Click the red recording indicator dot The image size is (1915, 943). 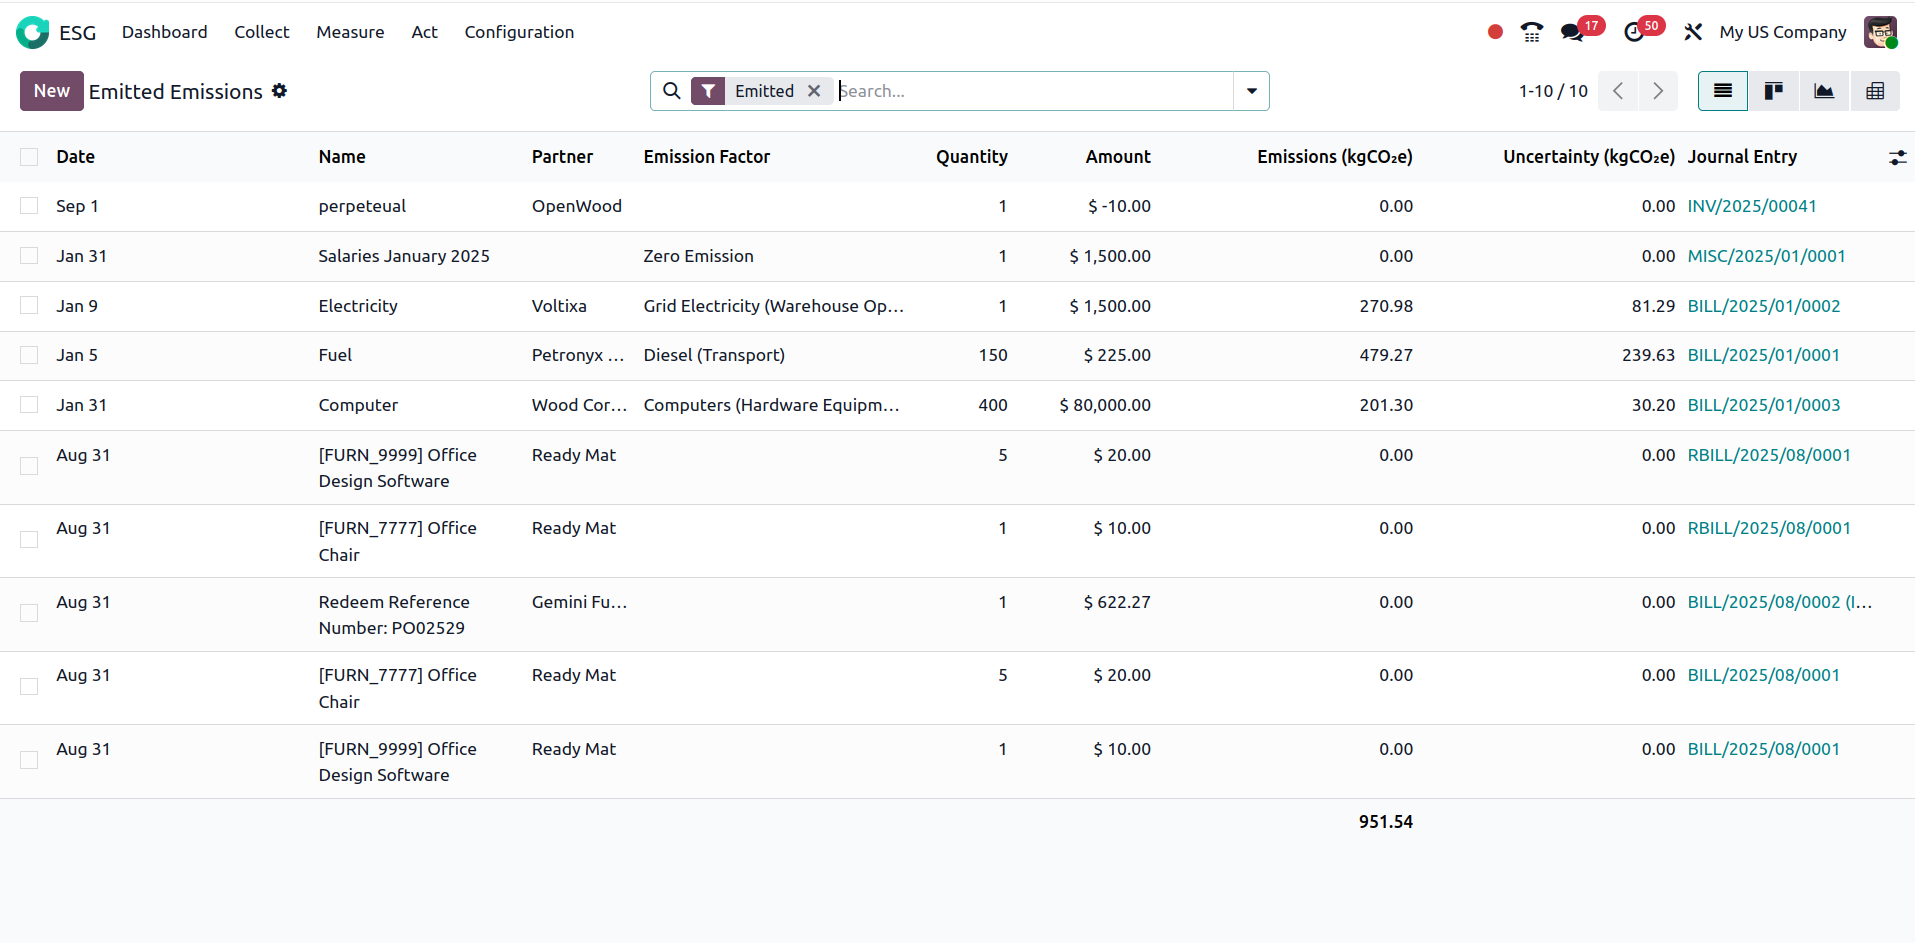pos(1495,32)
